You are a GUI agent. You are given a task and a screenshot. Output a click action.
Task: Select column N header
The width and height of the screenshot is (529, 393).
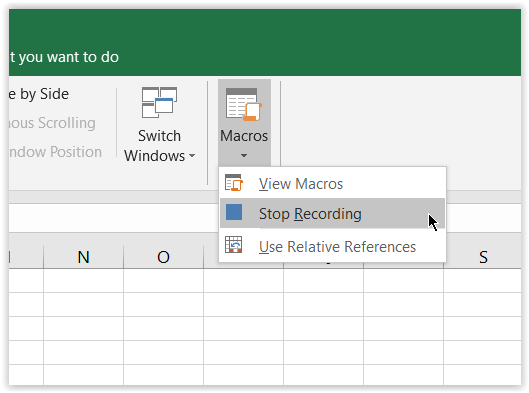click(83, 257)
